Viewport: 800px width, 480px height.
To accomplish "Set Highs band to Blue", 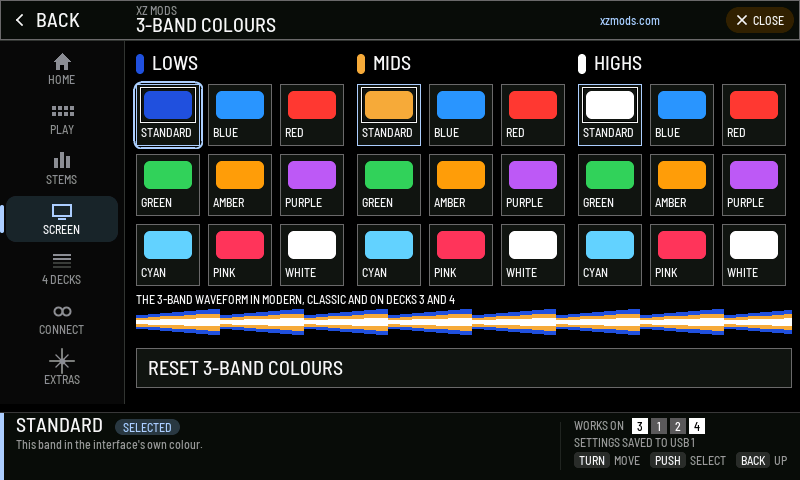I will [x=682, y=115].
